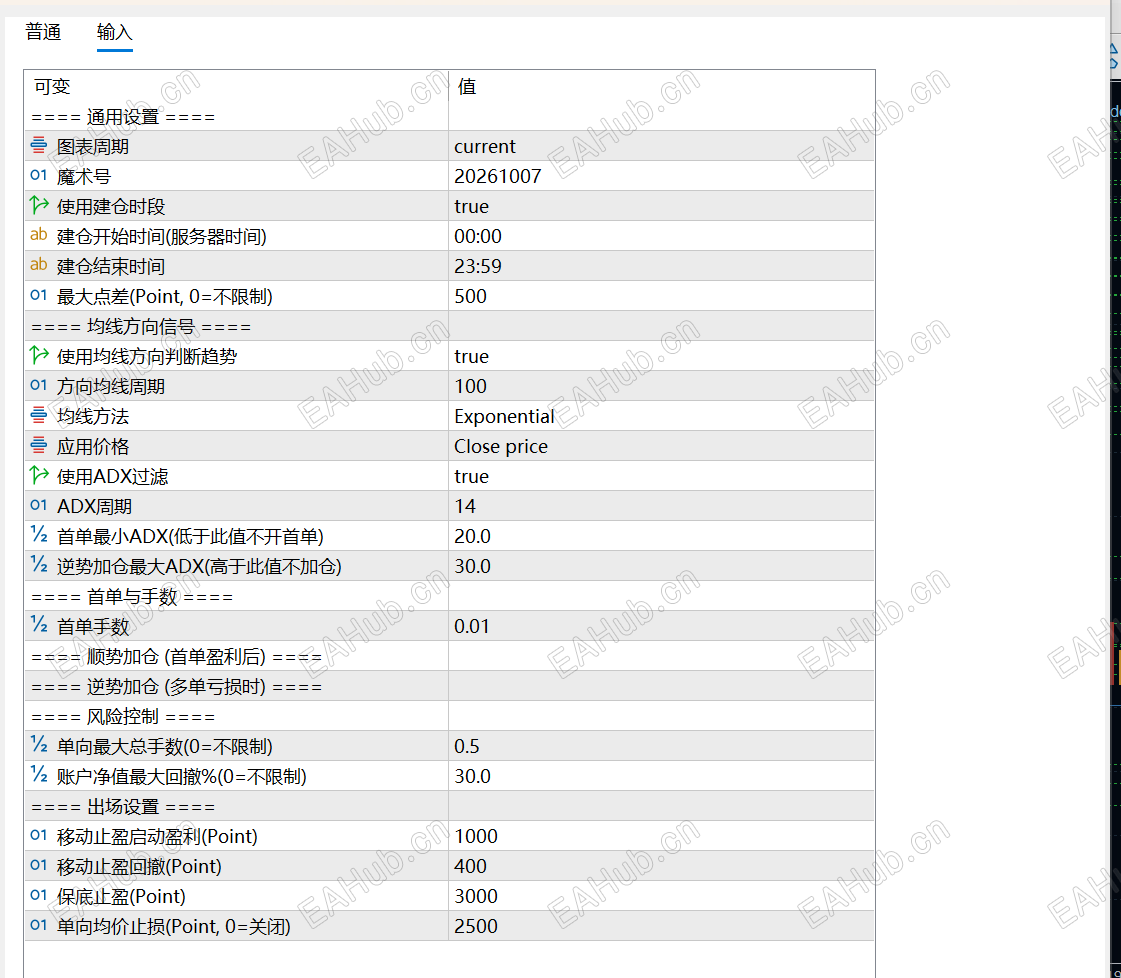The image size is (1121, 978).
Task: Select the 魔术号 parameter label
Action: (84, 177)
